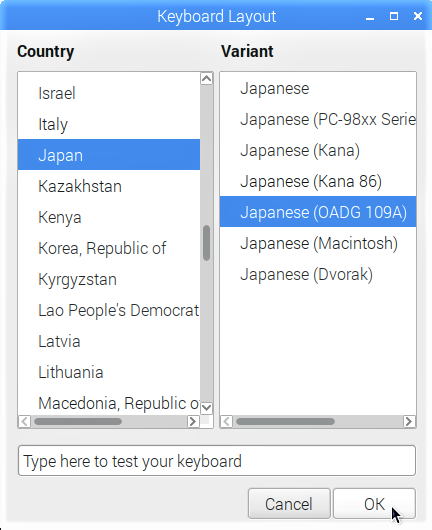Select the Japanese (Kana 86) variant
Screen dimensions: 432x530
(x=318, y=182)
